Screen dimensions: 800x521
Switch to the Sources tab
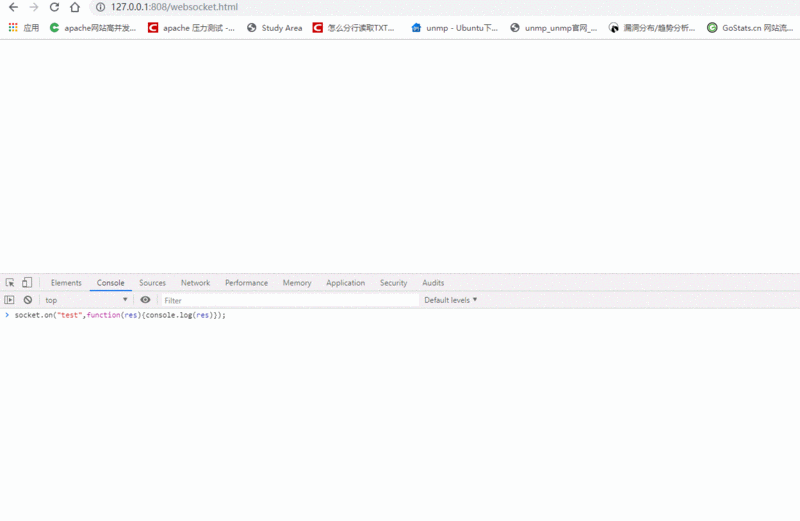click(x=152, y=283)
